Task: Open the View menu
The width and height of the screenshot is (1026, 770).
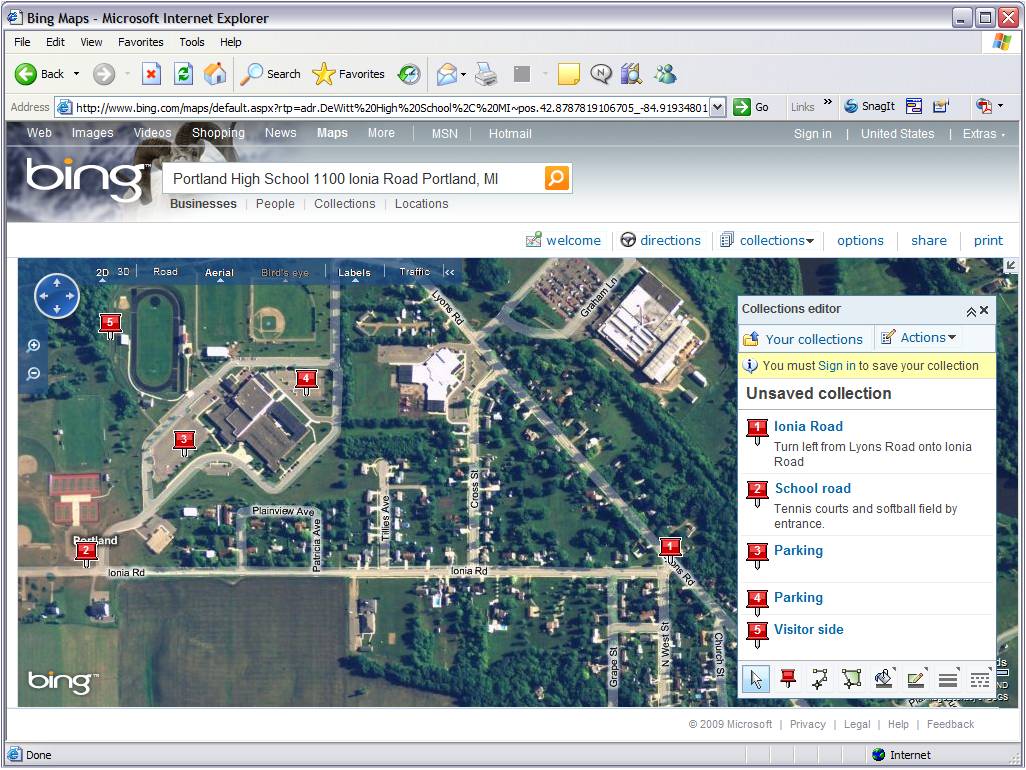Action: pyautogui.click(x=91, y=42)
